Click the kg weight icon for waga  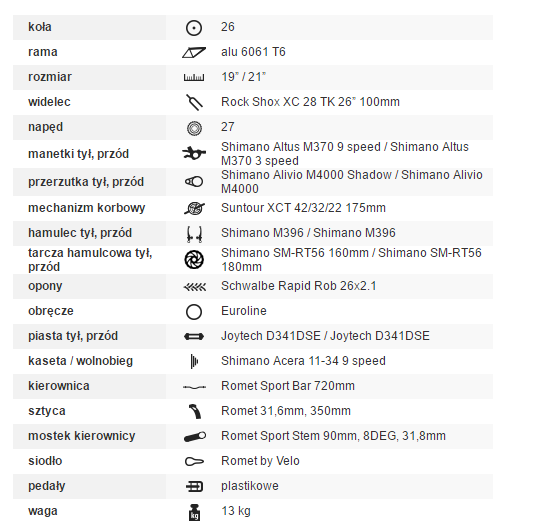pyautogui.click(x=194, y=512)
